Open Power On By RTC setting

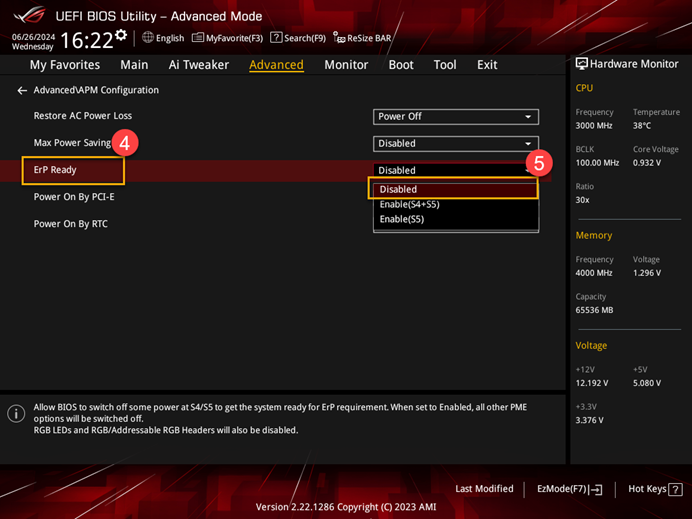[x=71, y=224]
